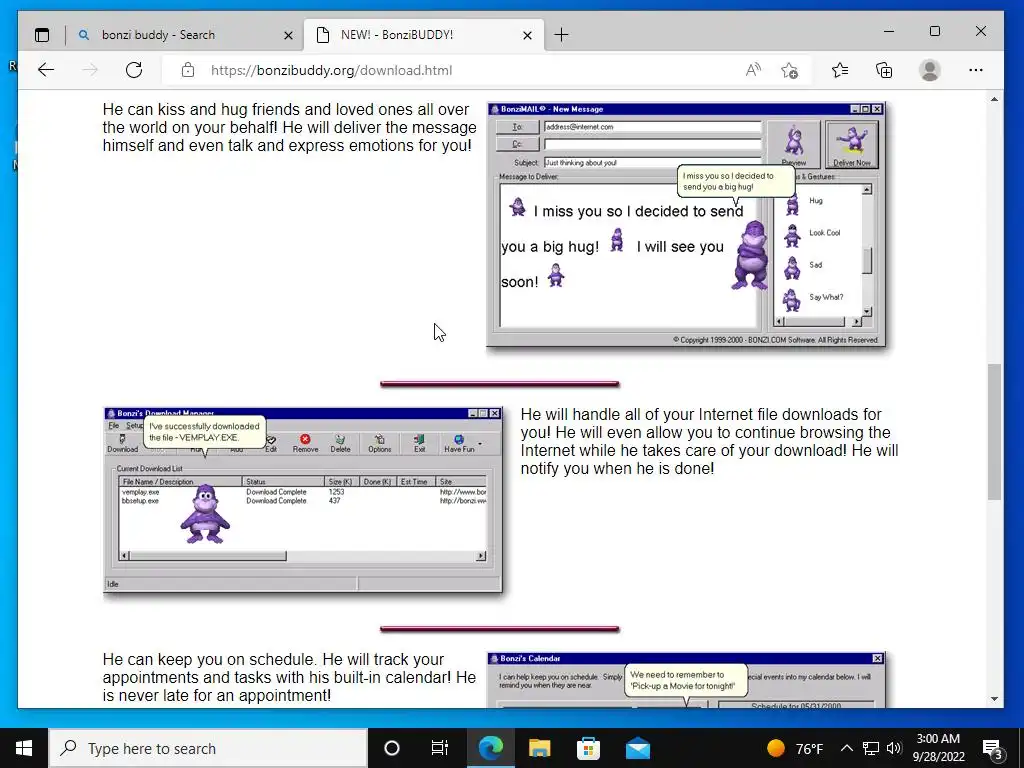Screen dimensions: 1024x768
Task: Open the notification center icon
Action: coord(993,749)
